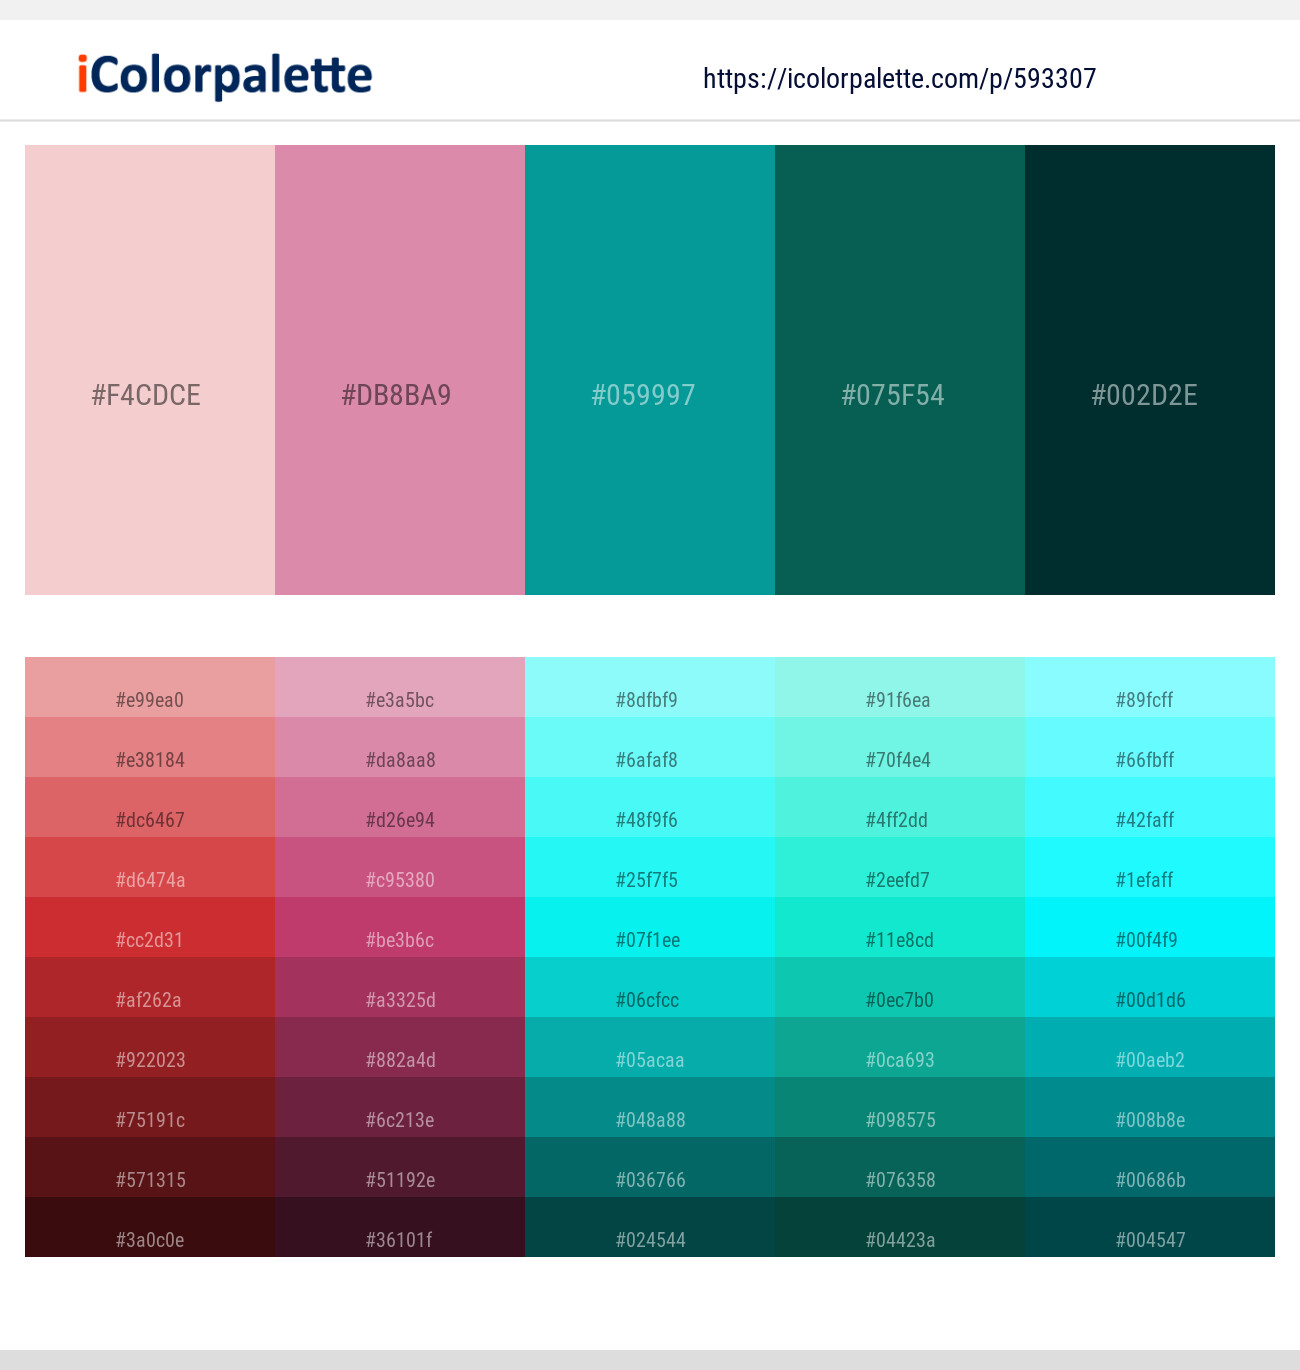Choose the #075F54 dark green swatch

(x=900, y=370)
